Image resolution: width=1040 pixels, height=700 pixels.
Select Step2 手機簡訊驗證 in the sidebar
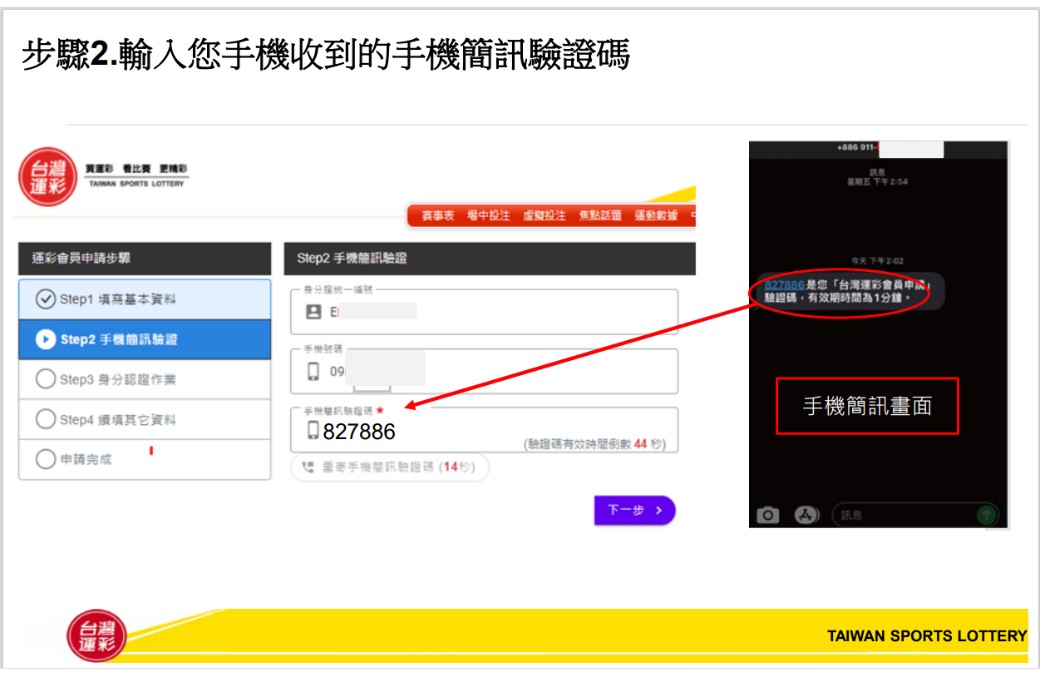pyautogui.click(x=145, y=339)
